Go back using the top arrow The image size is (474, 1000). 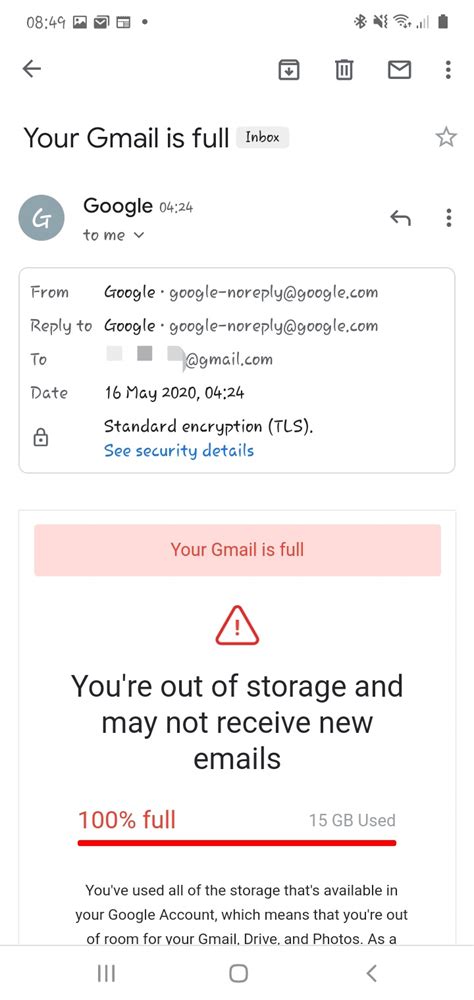pyautogui.click(x=31, y=69)
